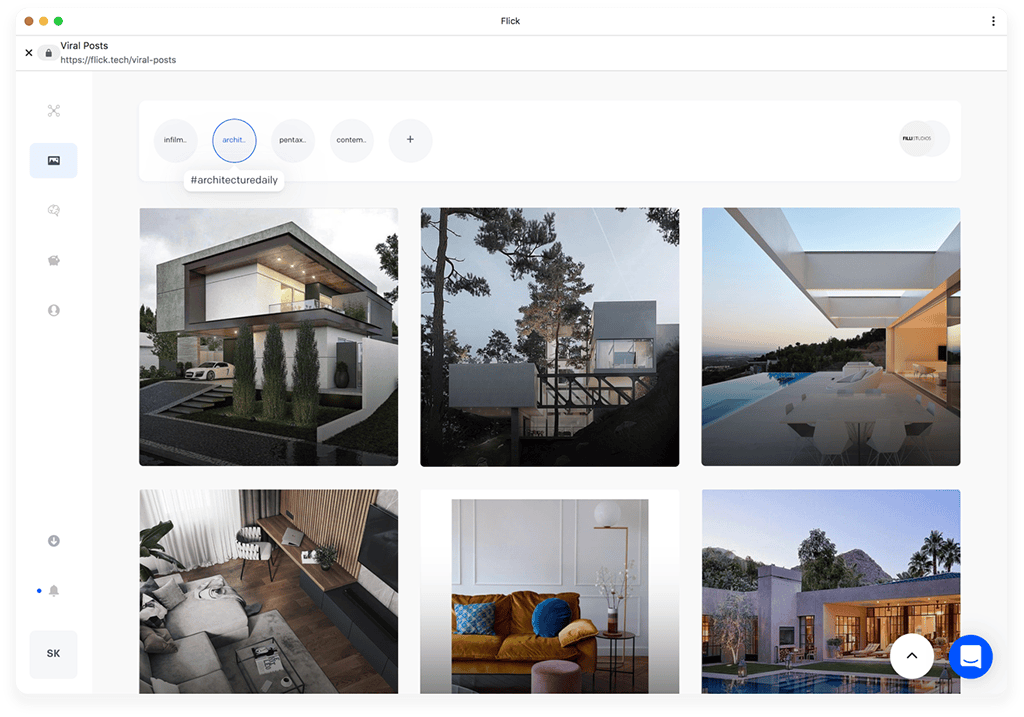
Task: Open gray sofa living room post
Action: tap(268, 592)
